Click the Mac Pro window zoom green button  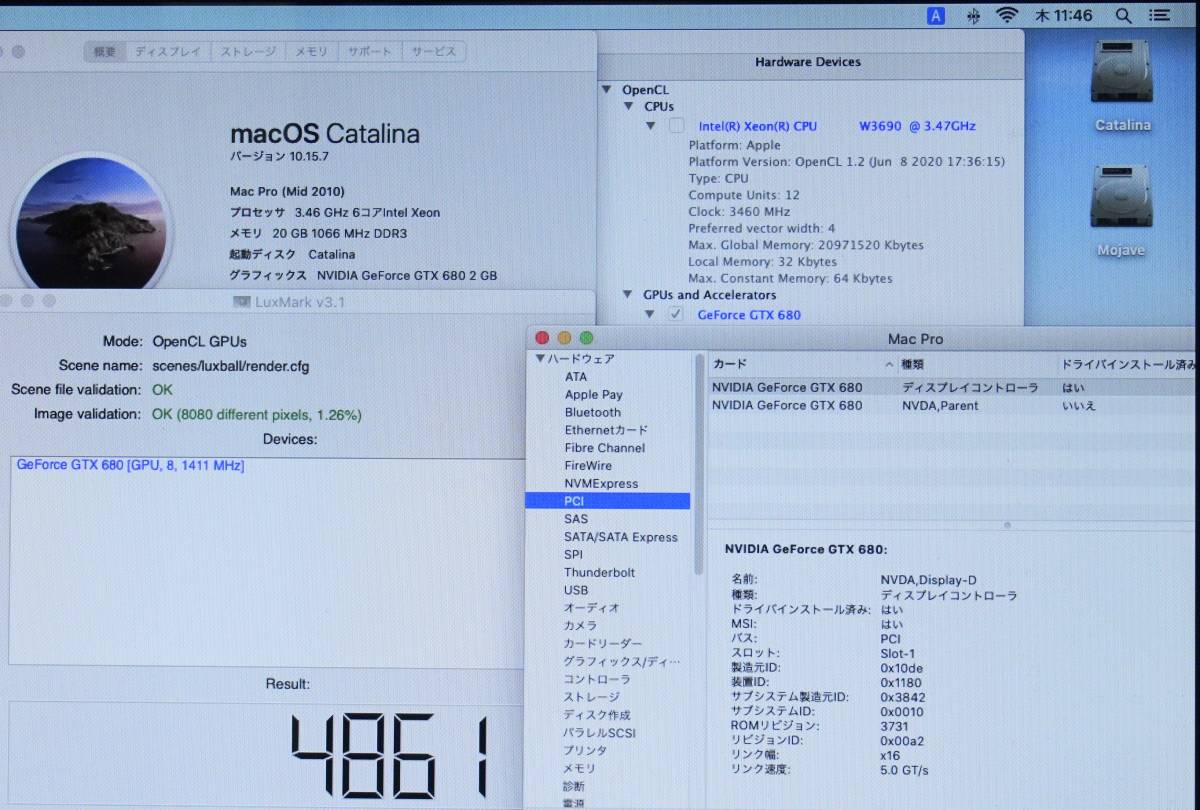pyautogui.click(x=587, y=338)
